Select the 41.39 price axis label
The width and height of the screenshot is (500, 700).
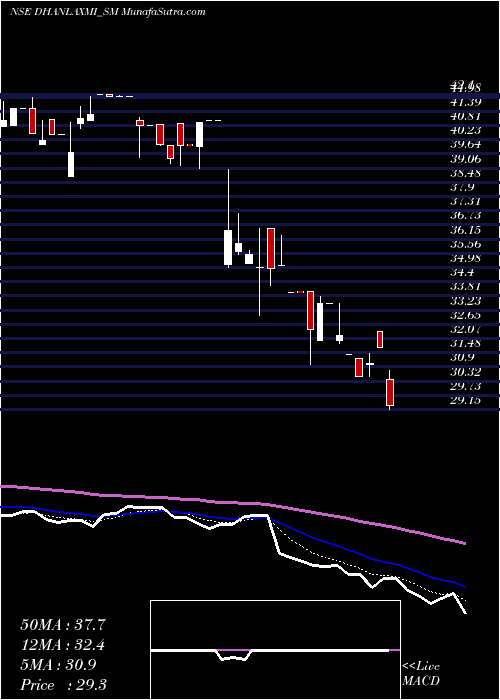click(467, 102)
